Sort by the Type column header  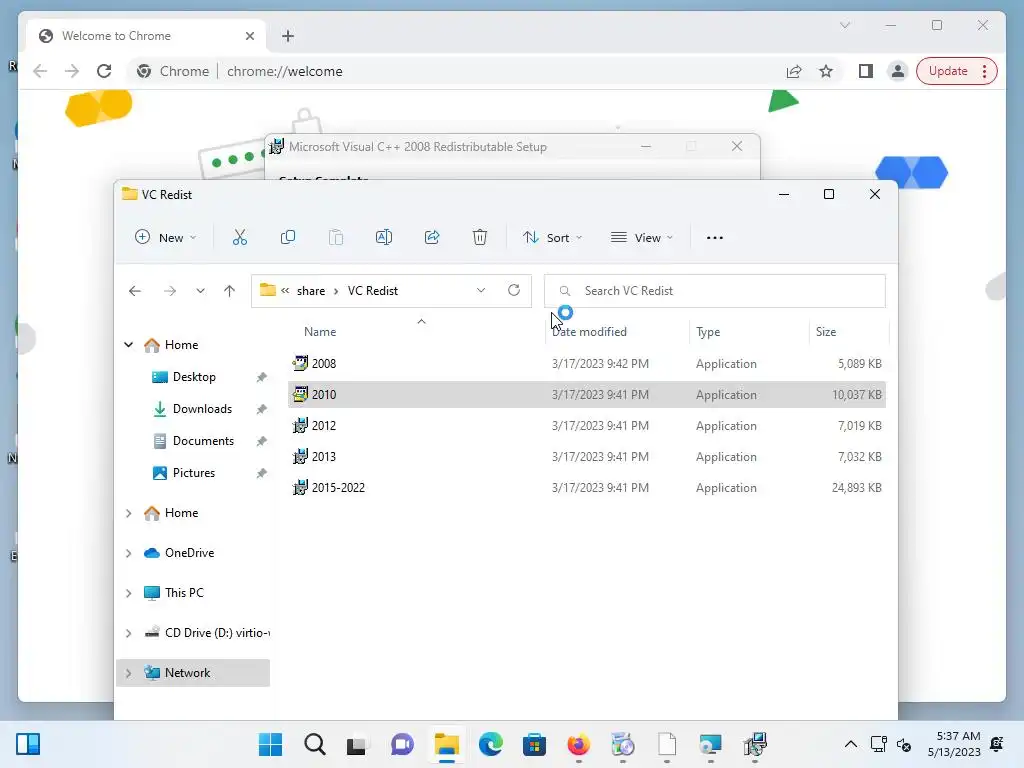[x=708, y=332]
